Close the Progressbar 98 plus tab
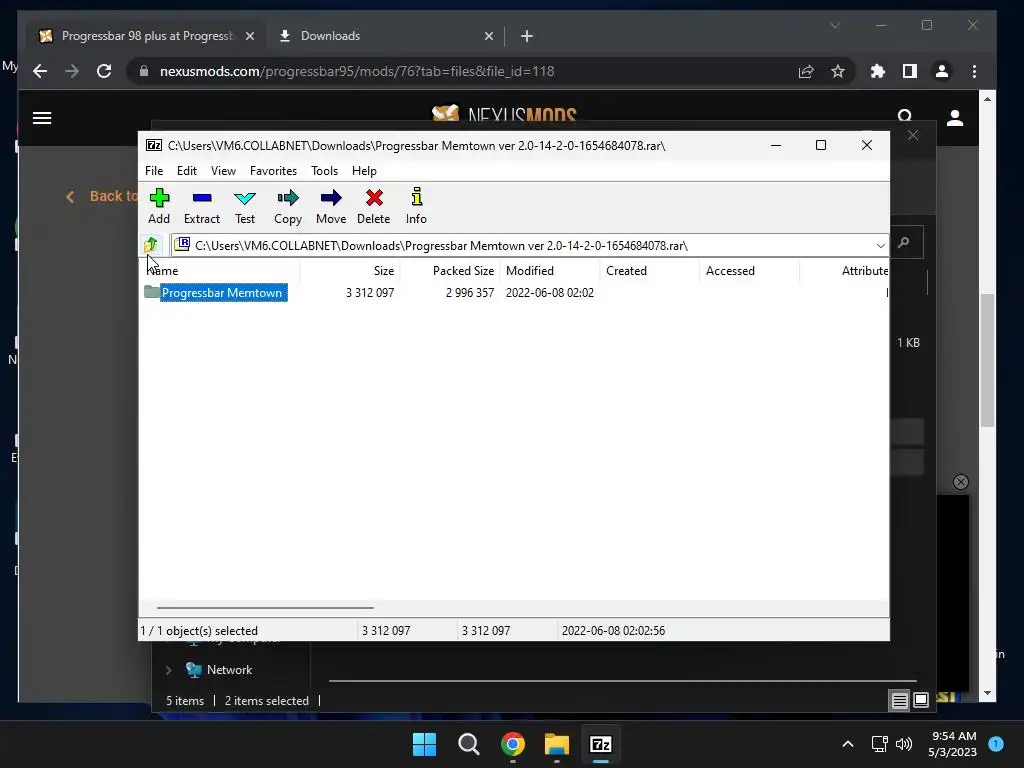This screenshot has width=1024, height=768. coord(249,36)
